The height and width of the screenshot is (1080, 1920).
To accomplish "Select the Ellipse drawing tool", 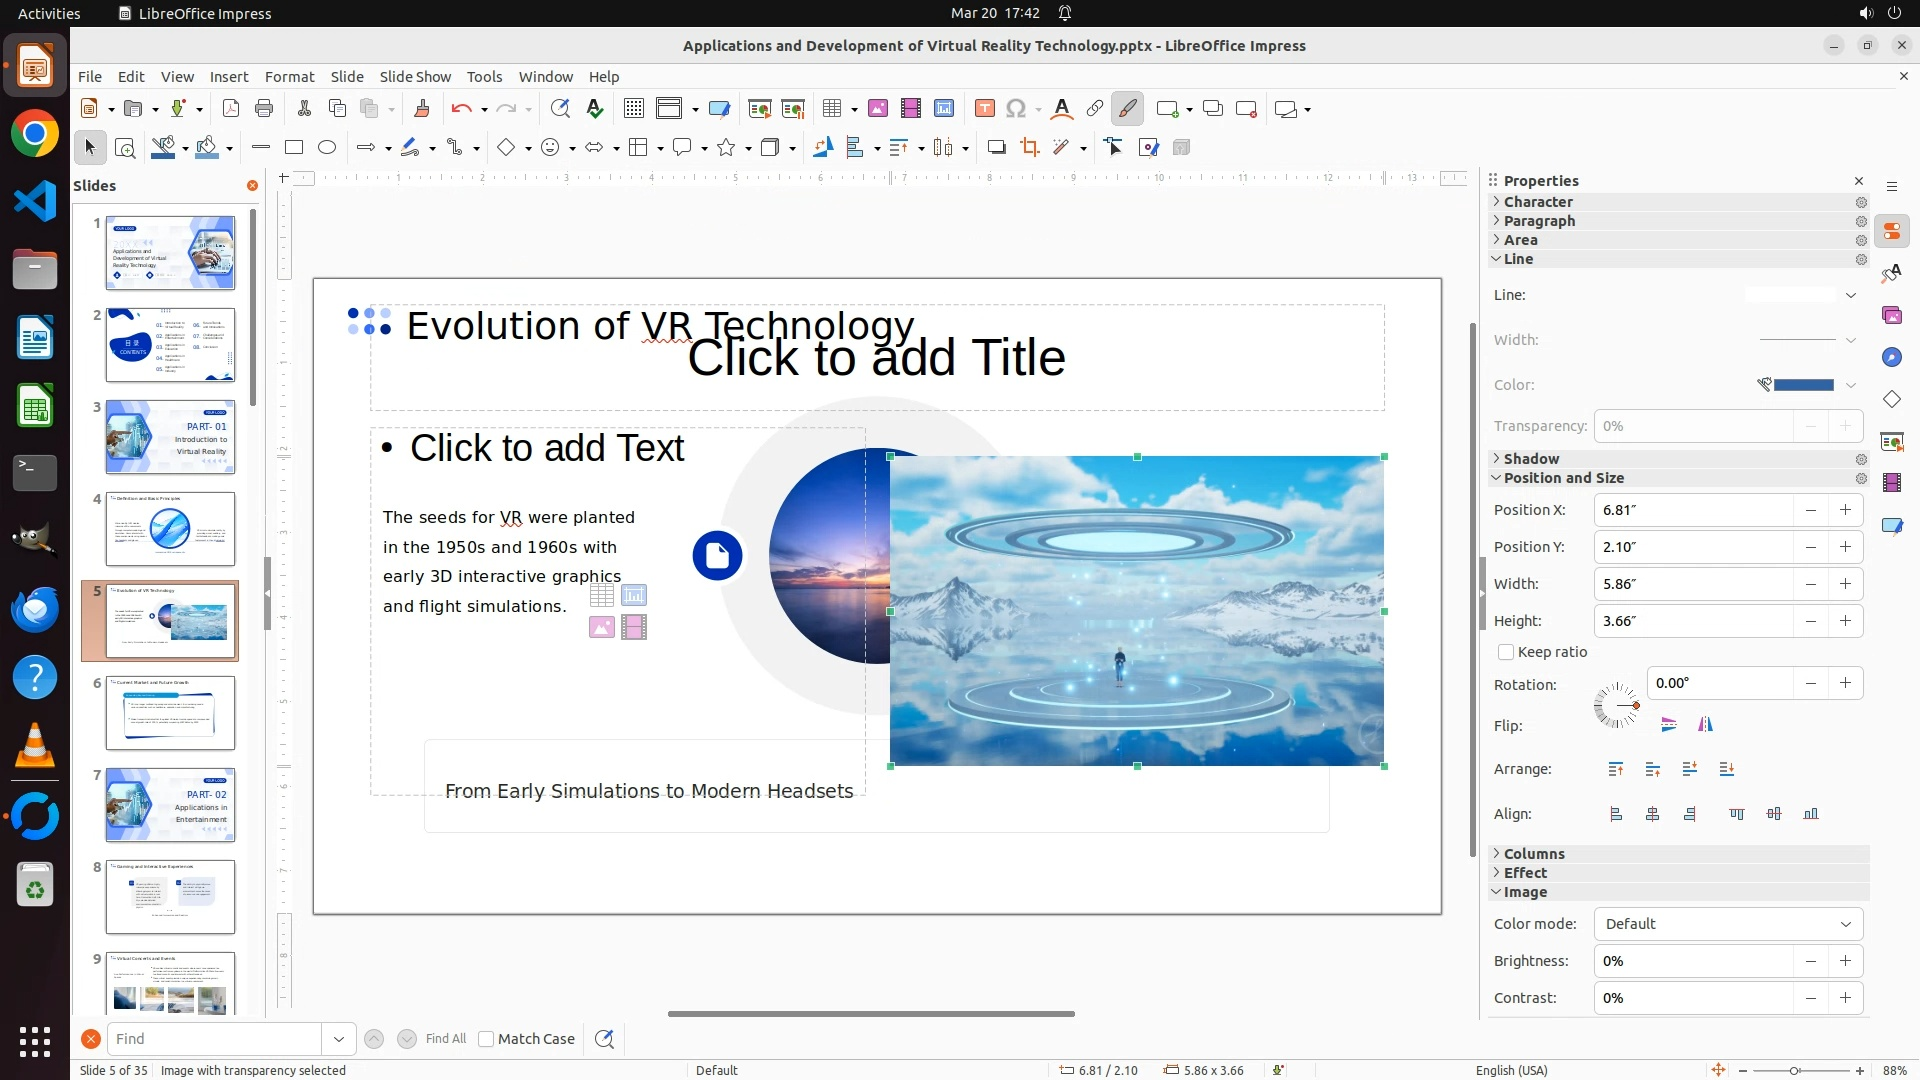I will tap(327, 148).
